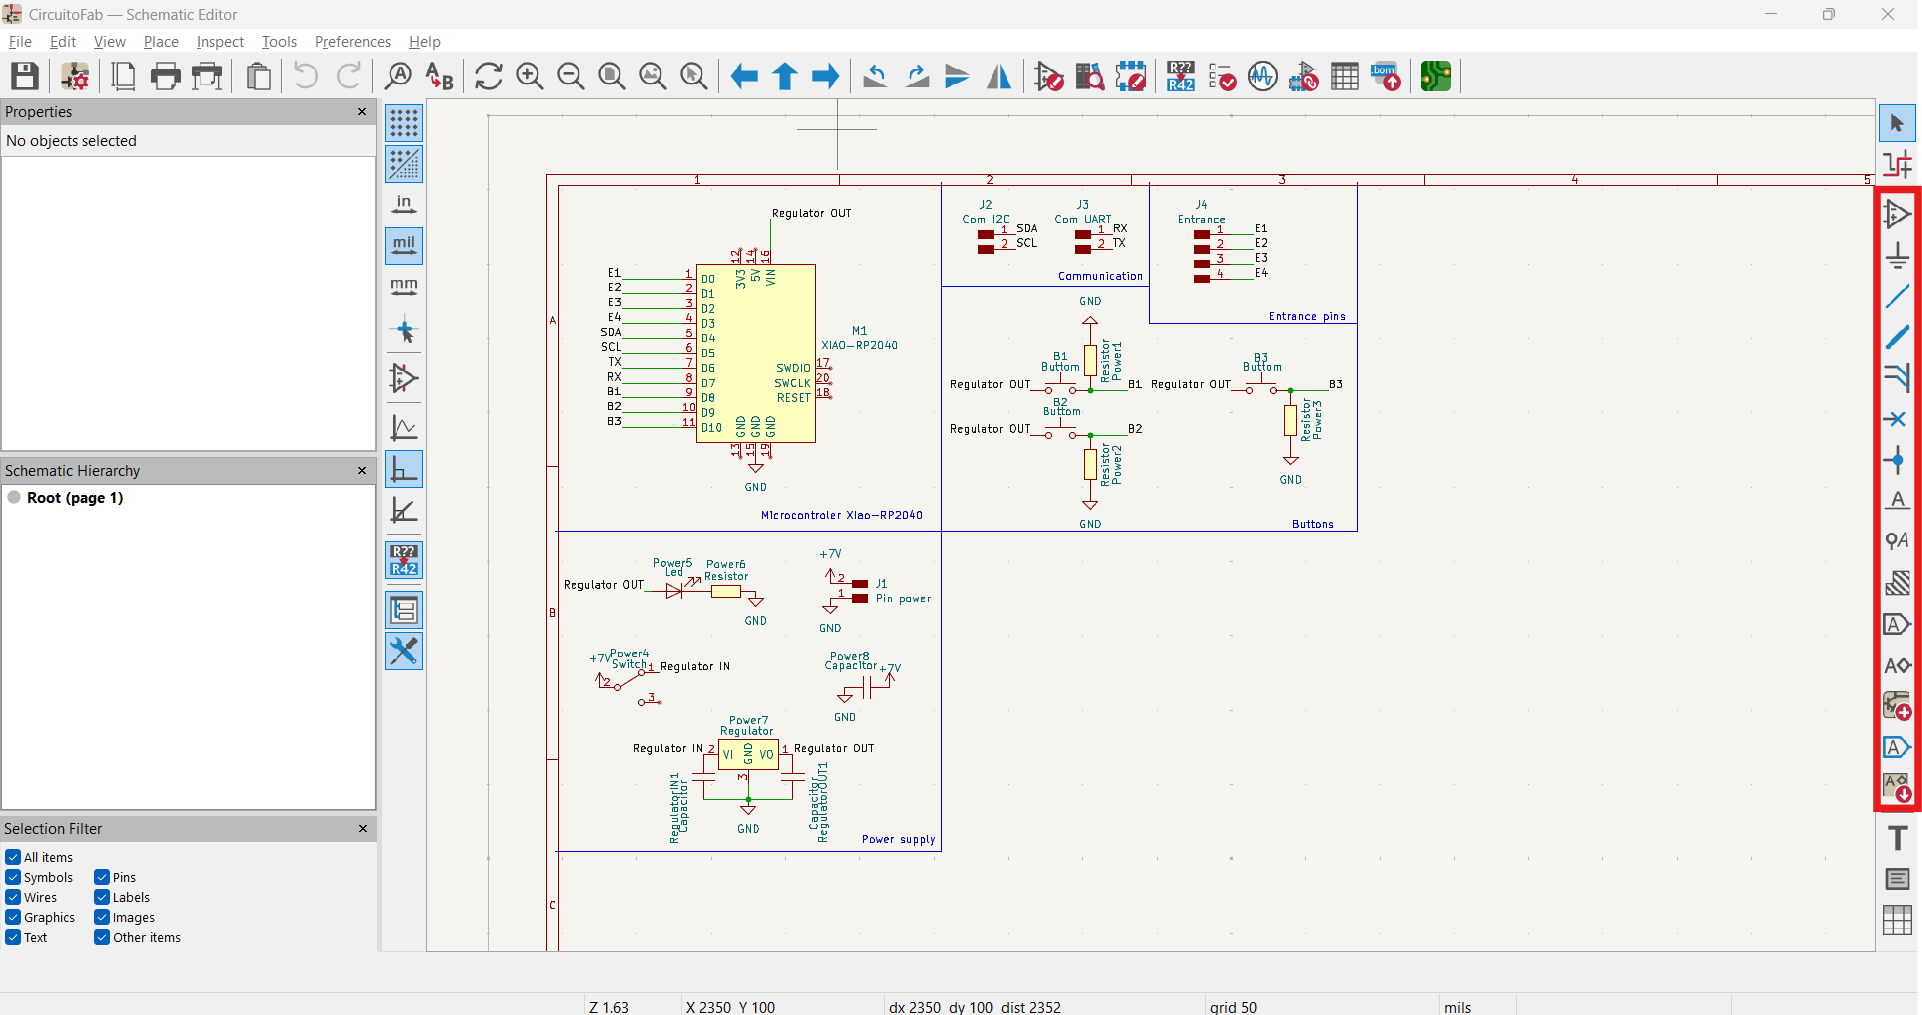Run Electrical Rules Checker
This screenshot has width=1922, height=1015.
click(x=1222, y=76)
